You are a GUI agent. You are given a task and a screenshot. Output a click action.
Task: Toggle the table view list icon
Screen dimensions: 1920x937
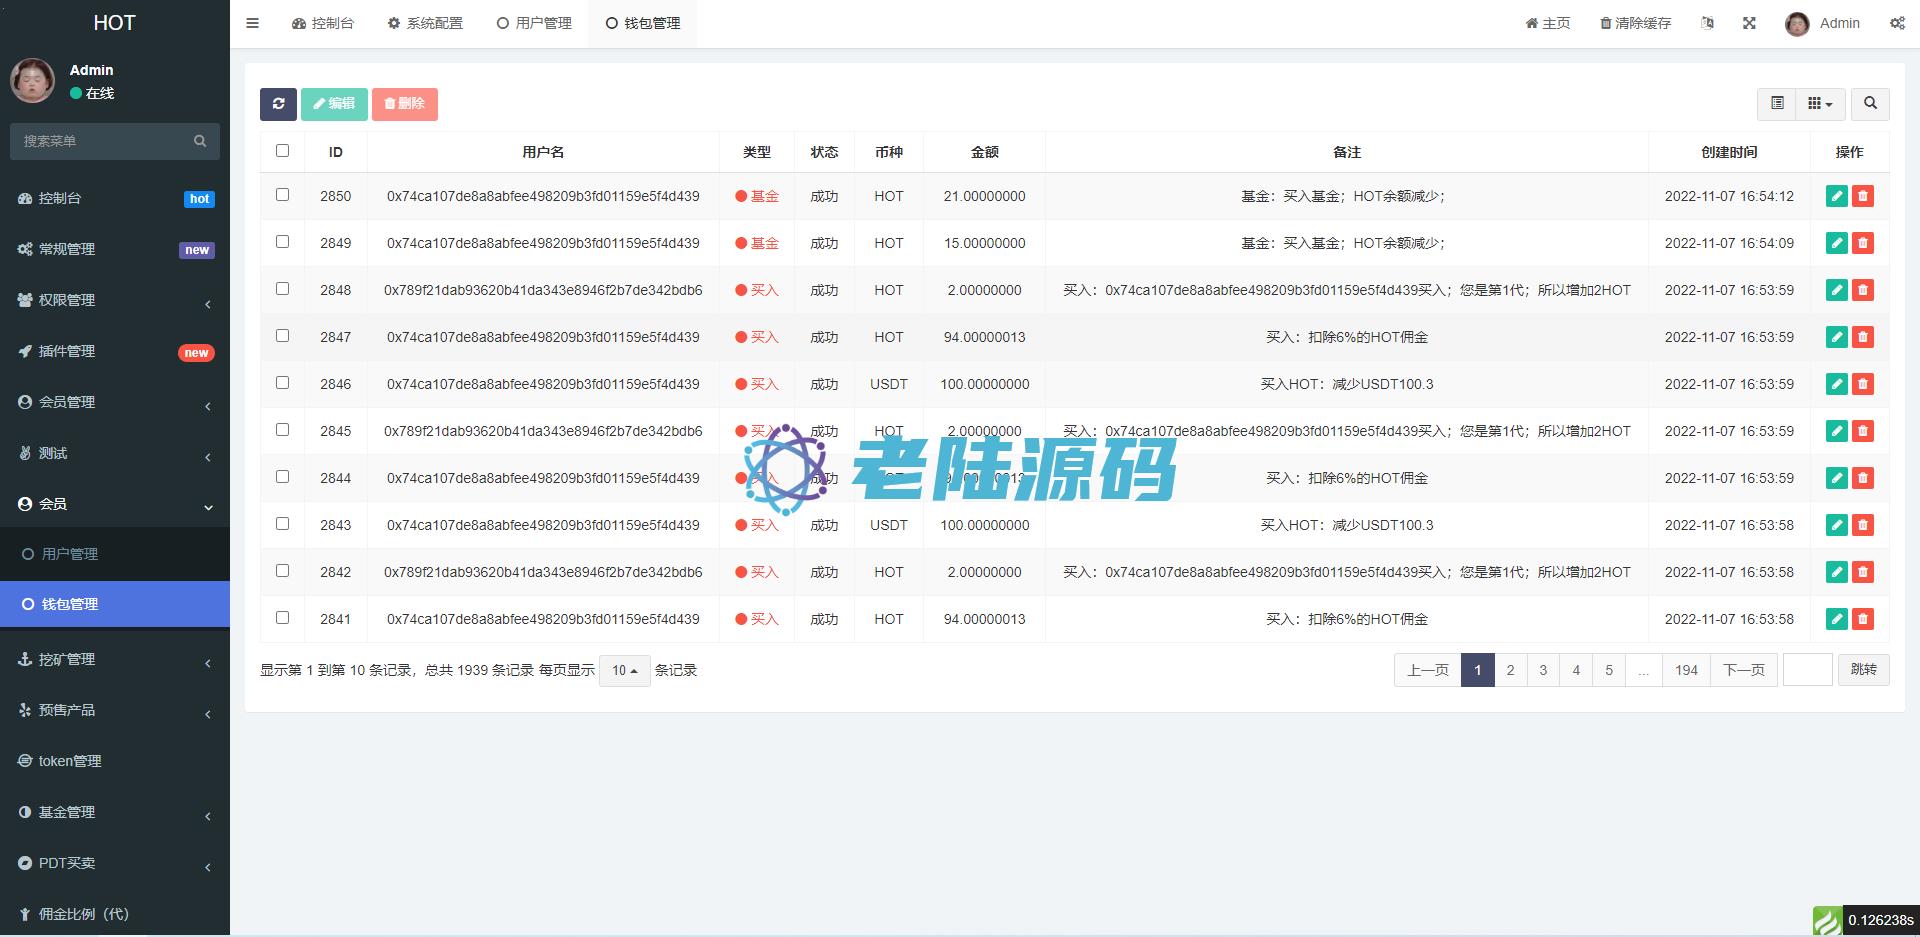[1777, 104]
